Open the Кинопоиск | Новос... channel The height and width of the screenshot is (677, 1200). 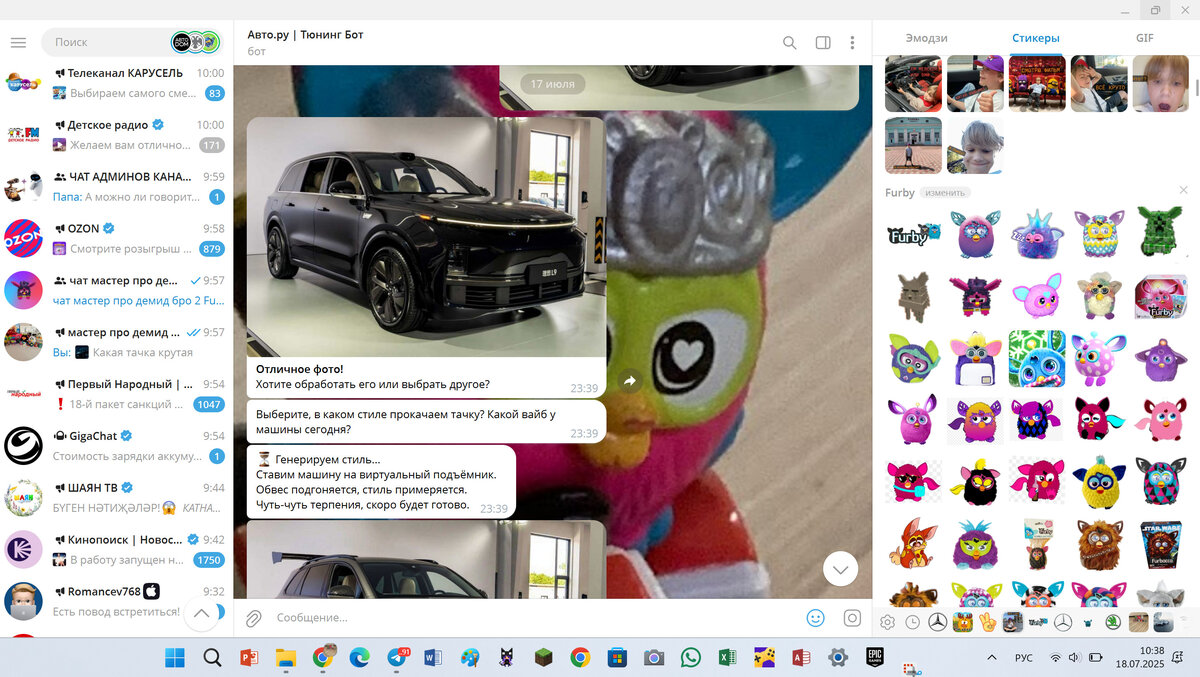point(116,550)
